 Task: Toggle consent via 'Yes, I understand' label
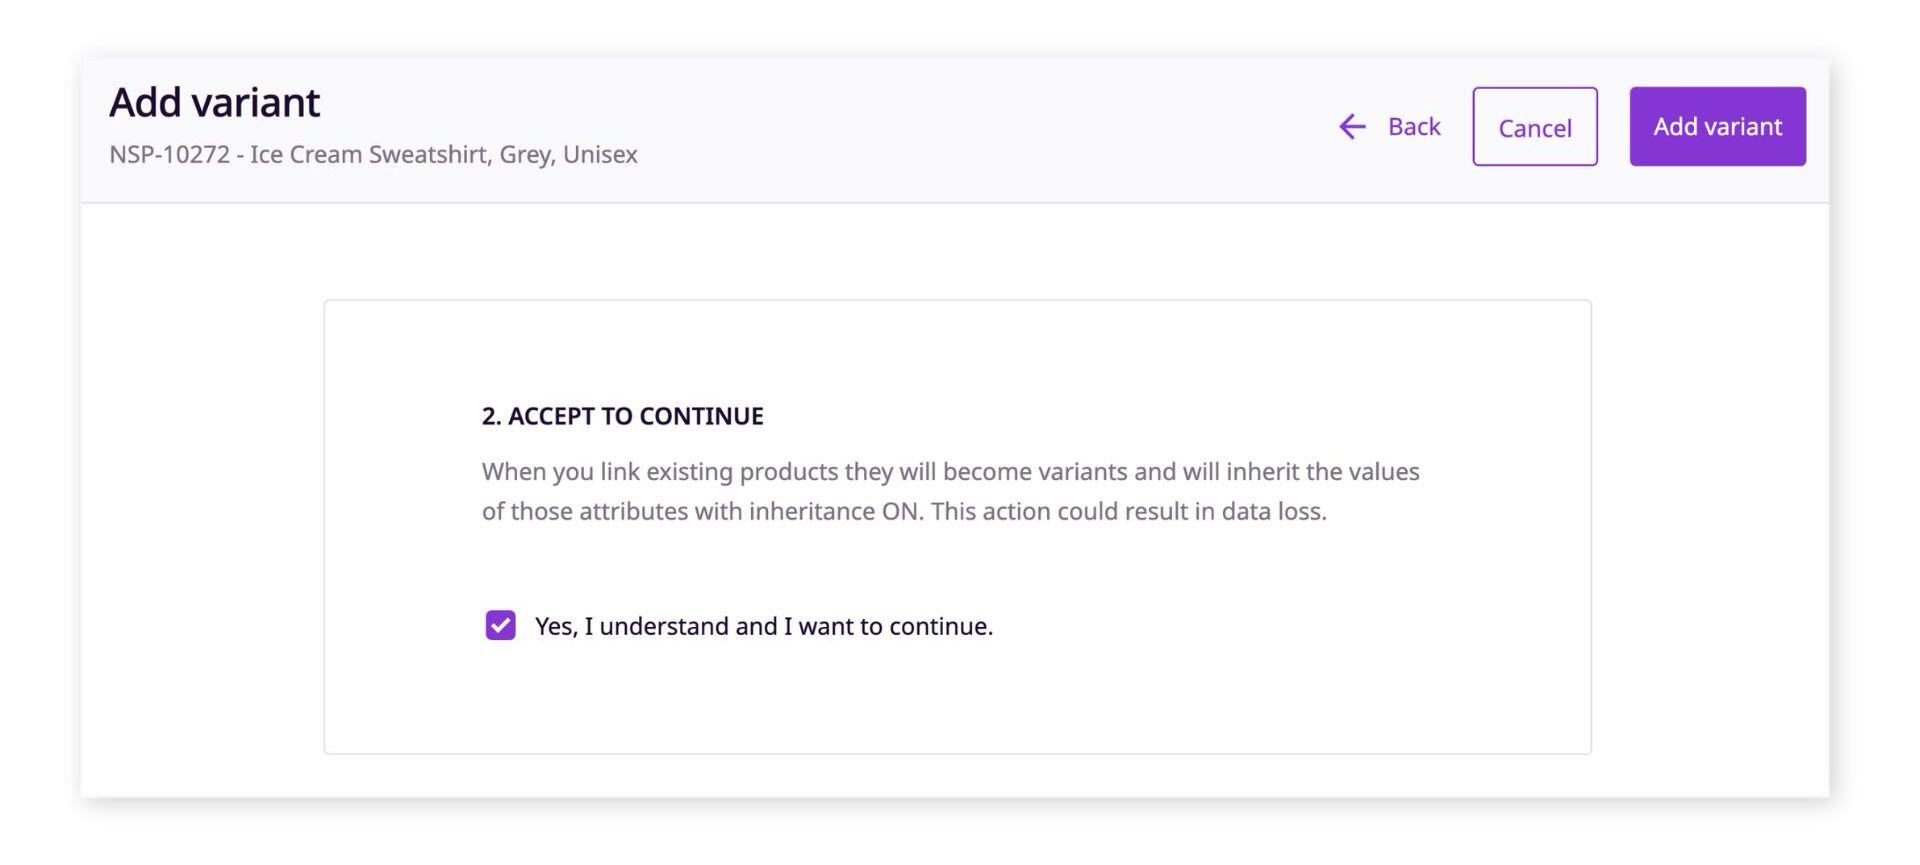764,626
